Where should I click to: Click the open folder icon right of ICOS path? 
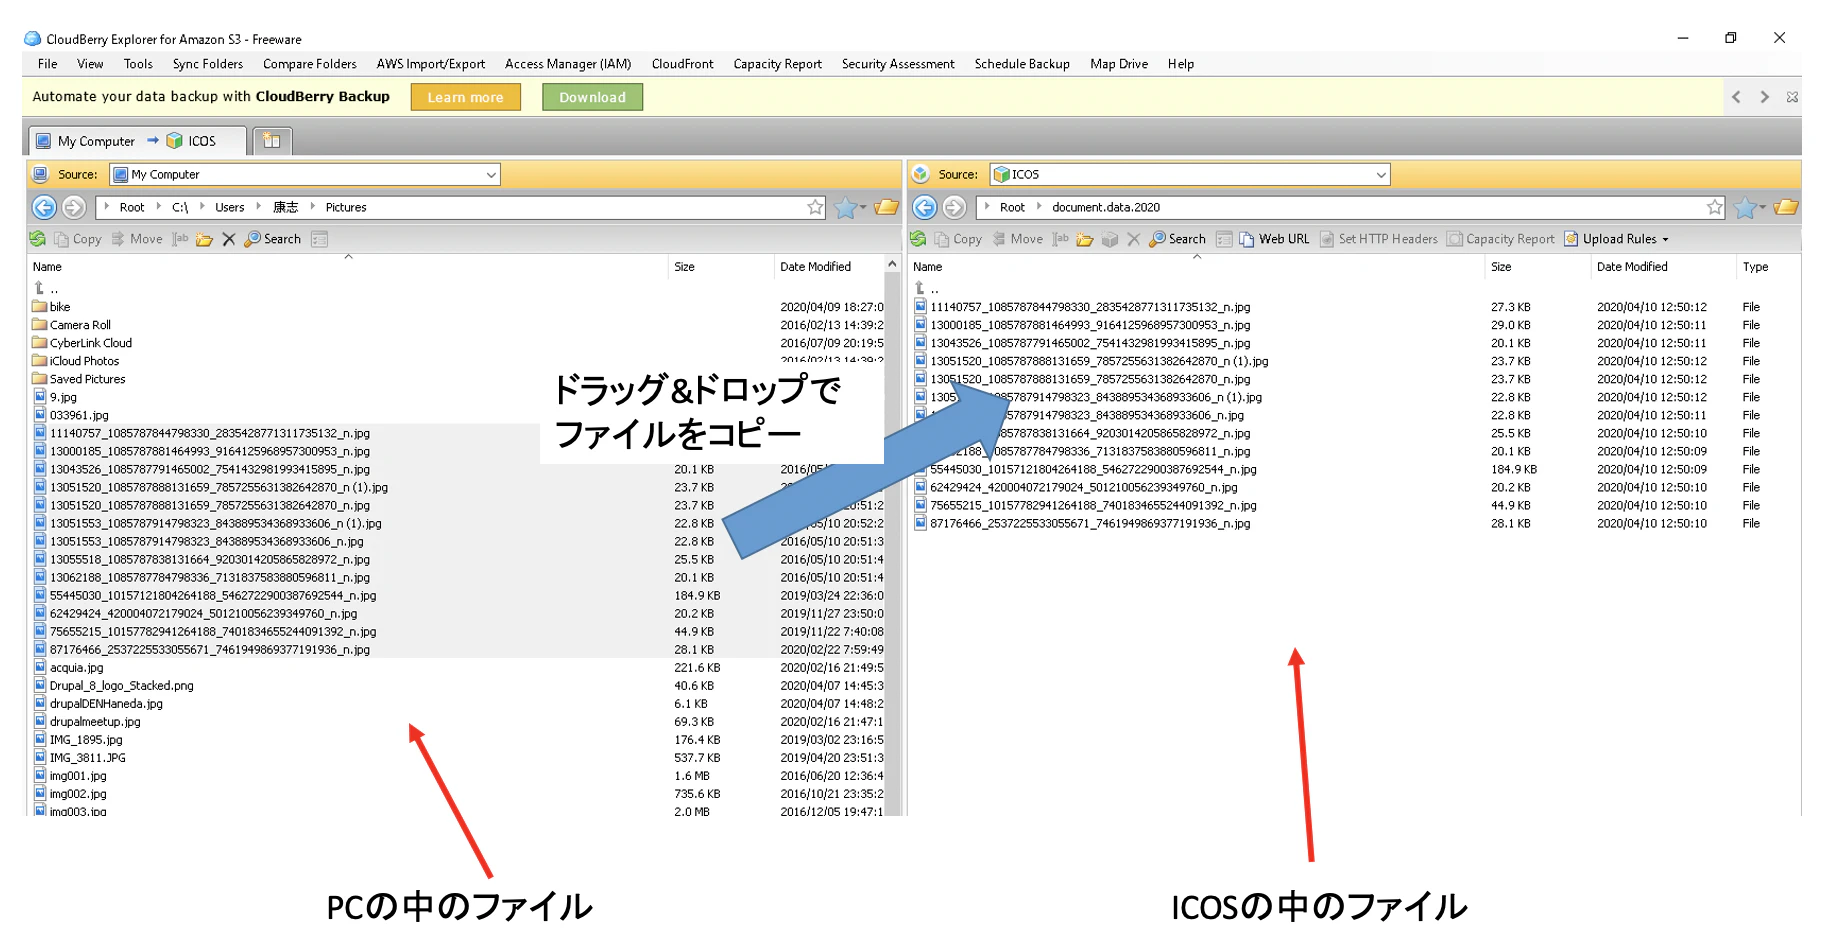[1786, 207]
